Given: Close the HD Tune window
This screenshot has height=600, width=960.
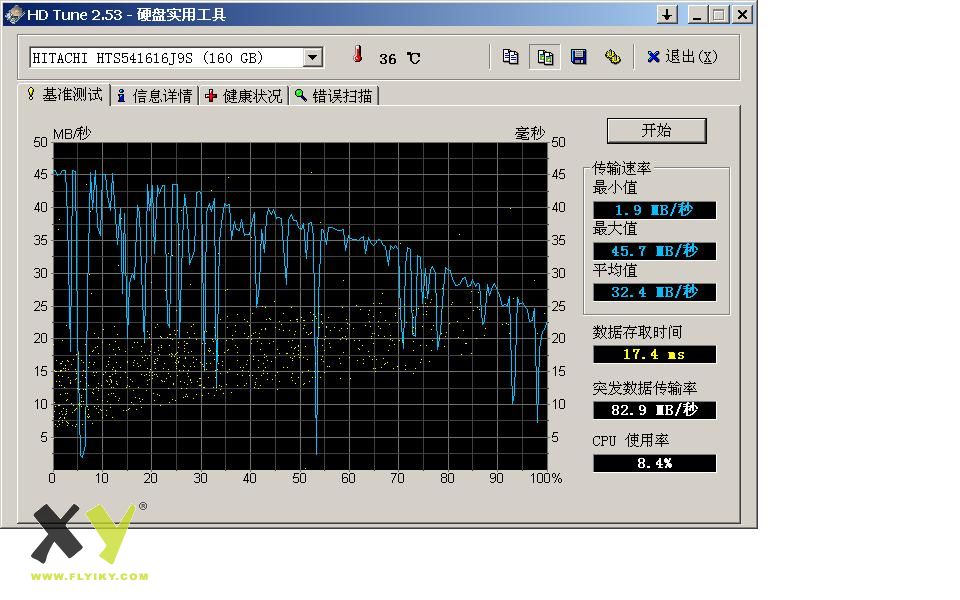Looking at the screenshot, I should point(742,14).
